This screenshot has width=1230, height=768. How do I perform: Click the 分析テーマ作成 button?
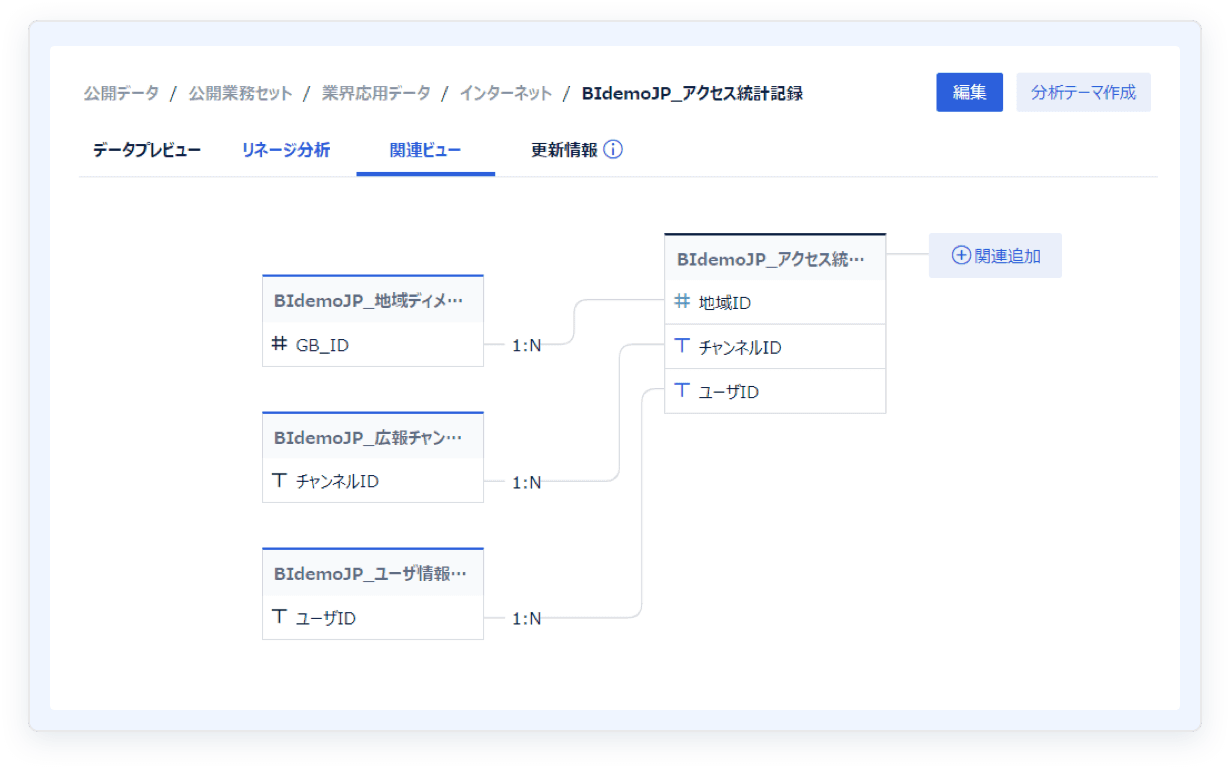tap(1083, 92)
